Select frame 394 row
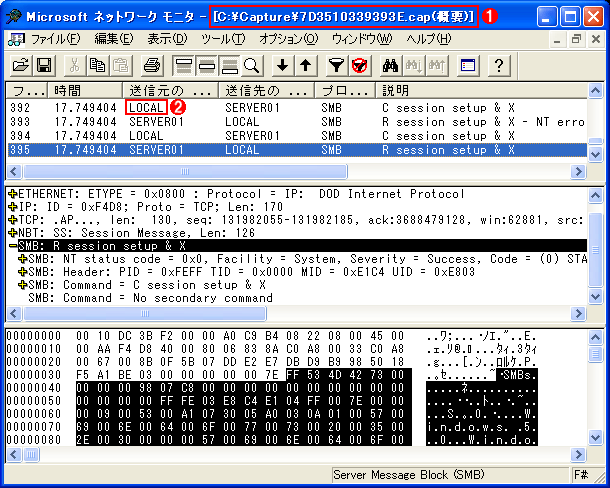610x488 pixels. (297, 136)
